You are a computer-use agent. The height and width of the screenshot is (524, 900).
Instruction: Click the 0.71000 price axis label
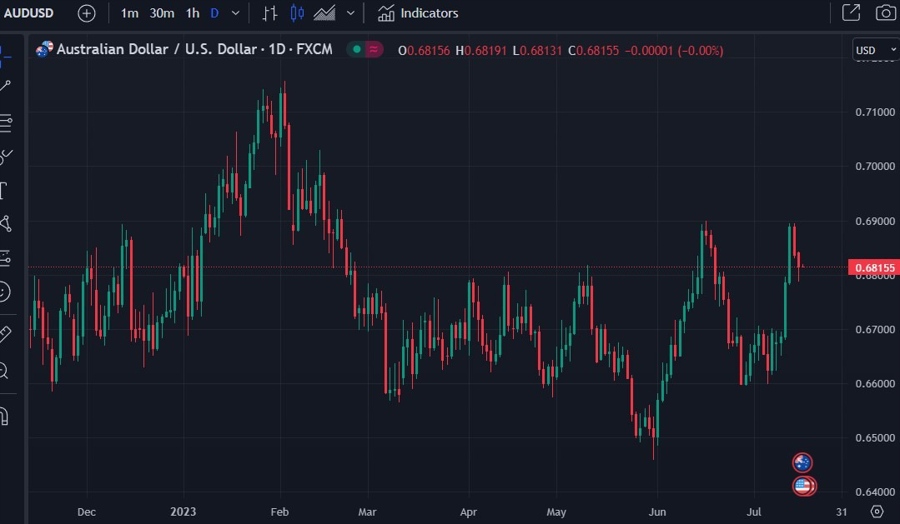[875, 112]
